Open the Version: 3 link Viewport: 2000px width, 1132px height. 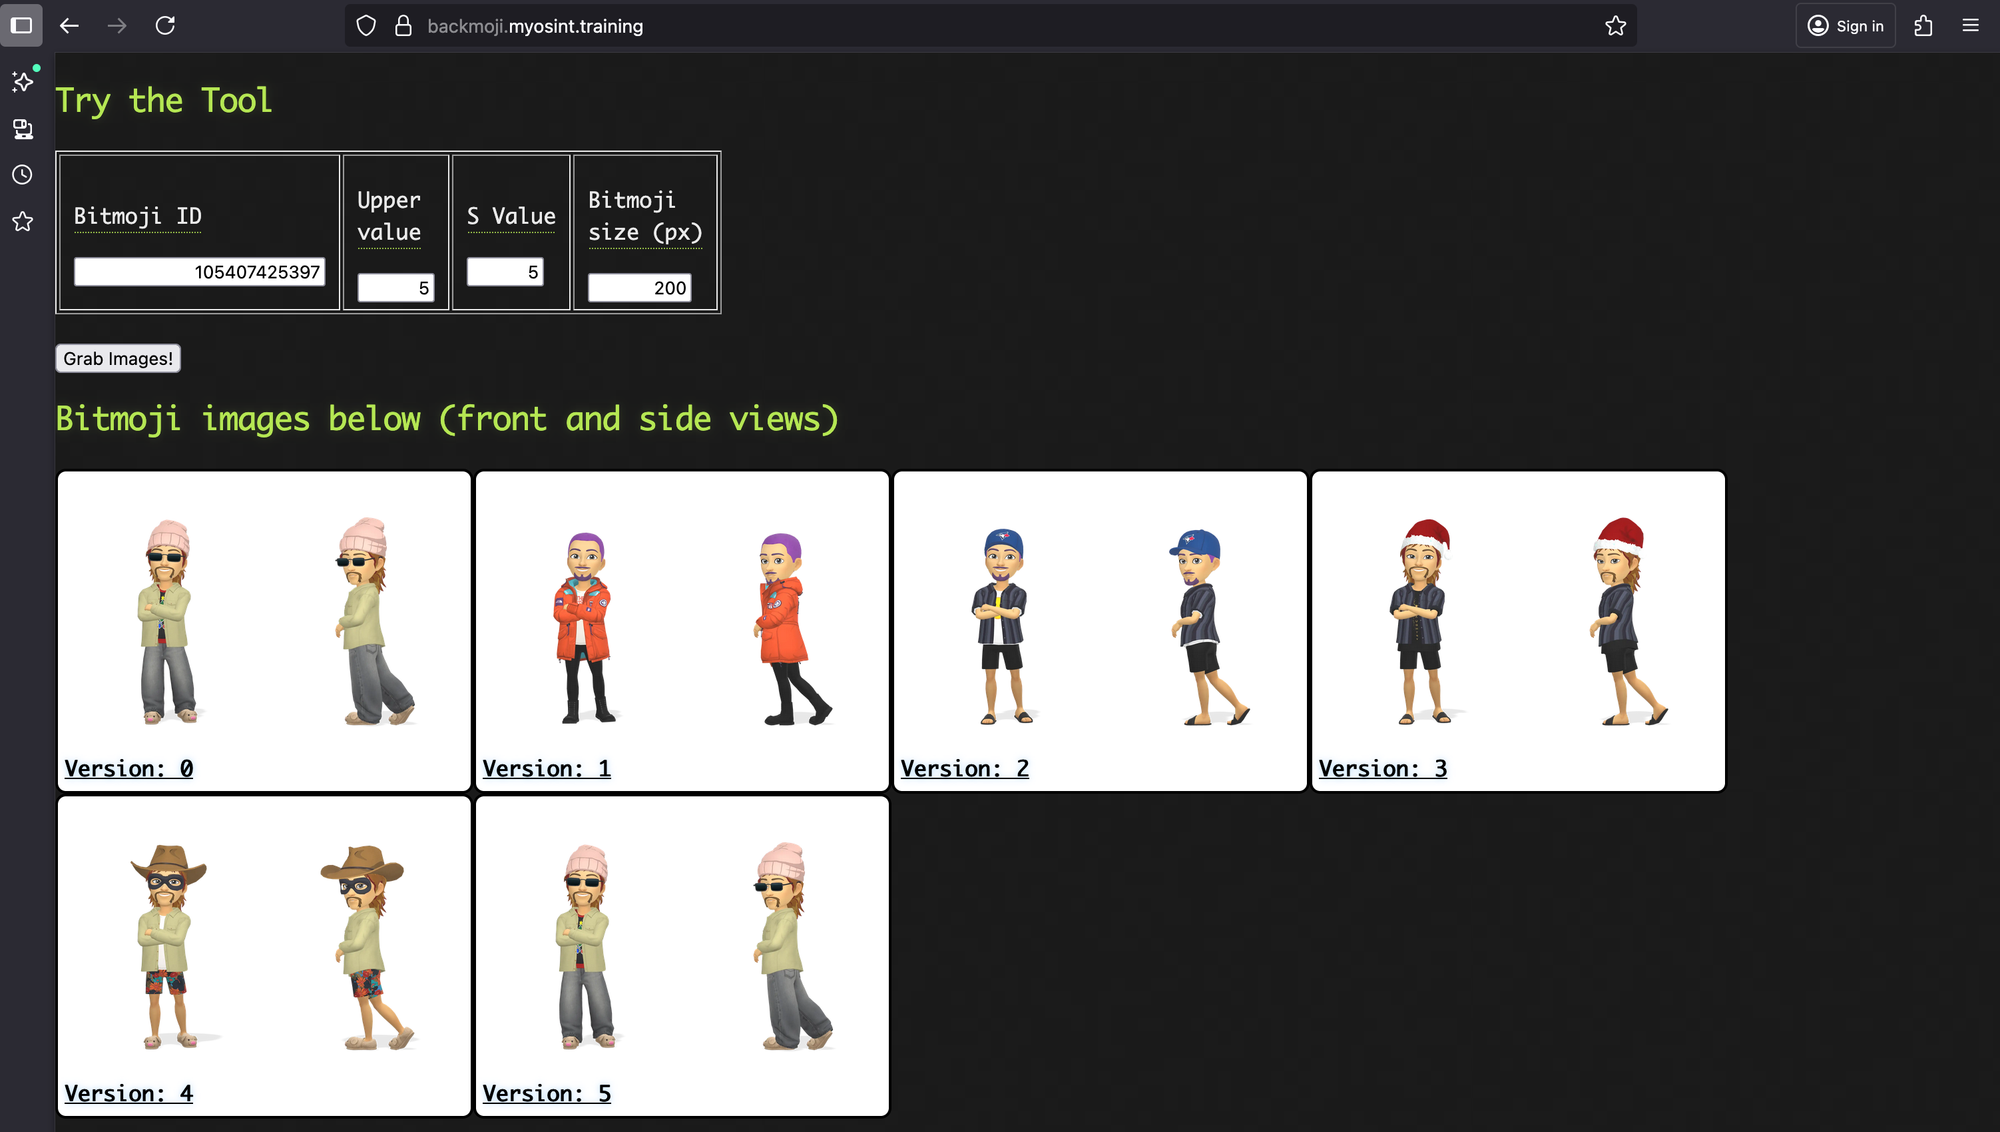(x=1382, y=769)
